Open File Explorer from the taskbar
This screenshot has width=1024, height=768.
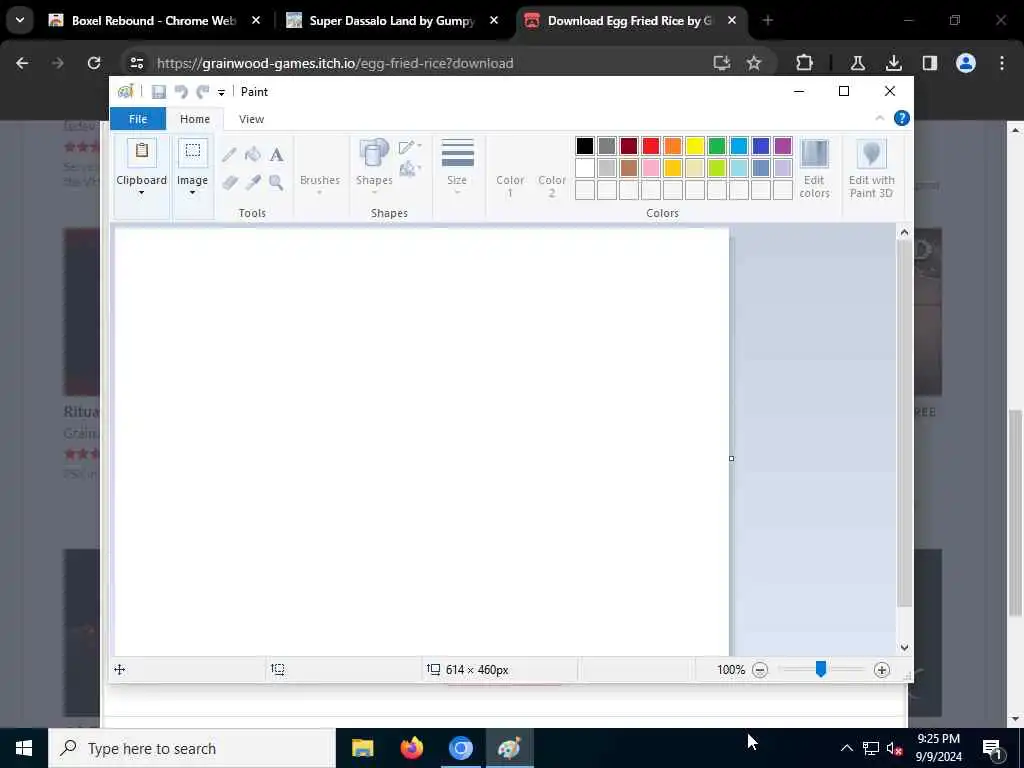(362, 748)
